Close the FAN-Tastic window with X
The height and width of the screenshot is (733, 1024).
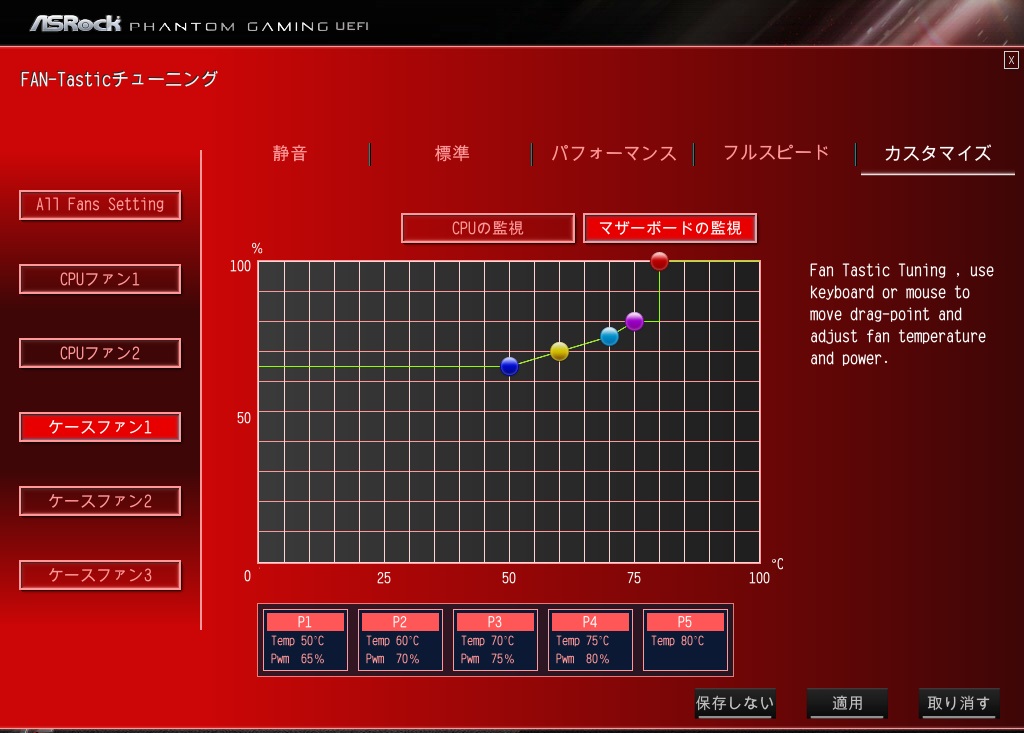click(x=1011, y=60)
